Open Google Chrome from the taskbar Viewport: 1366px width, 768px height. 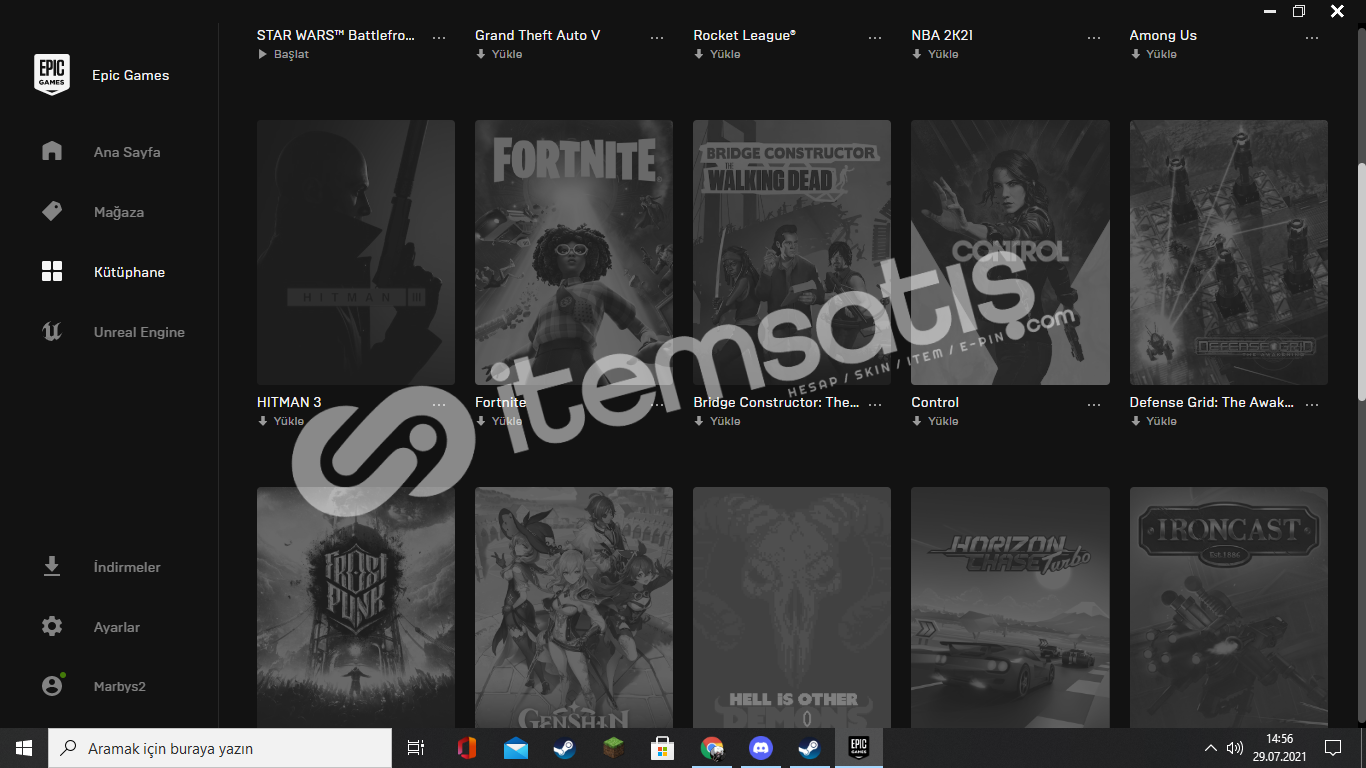[x=711, y=748]
